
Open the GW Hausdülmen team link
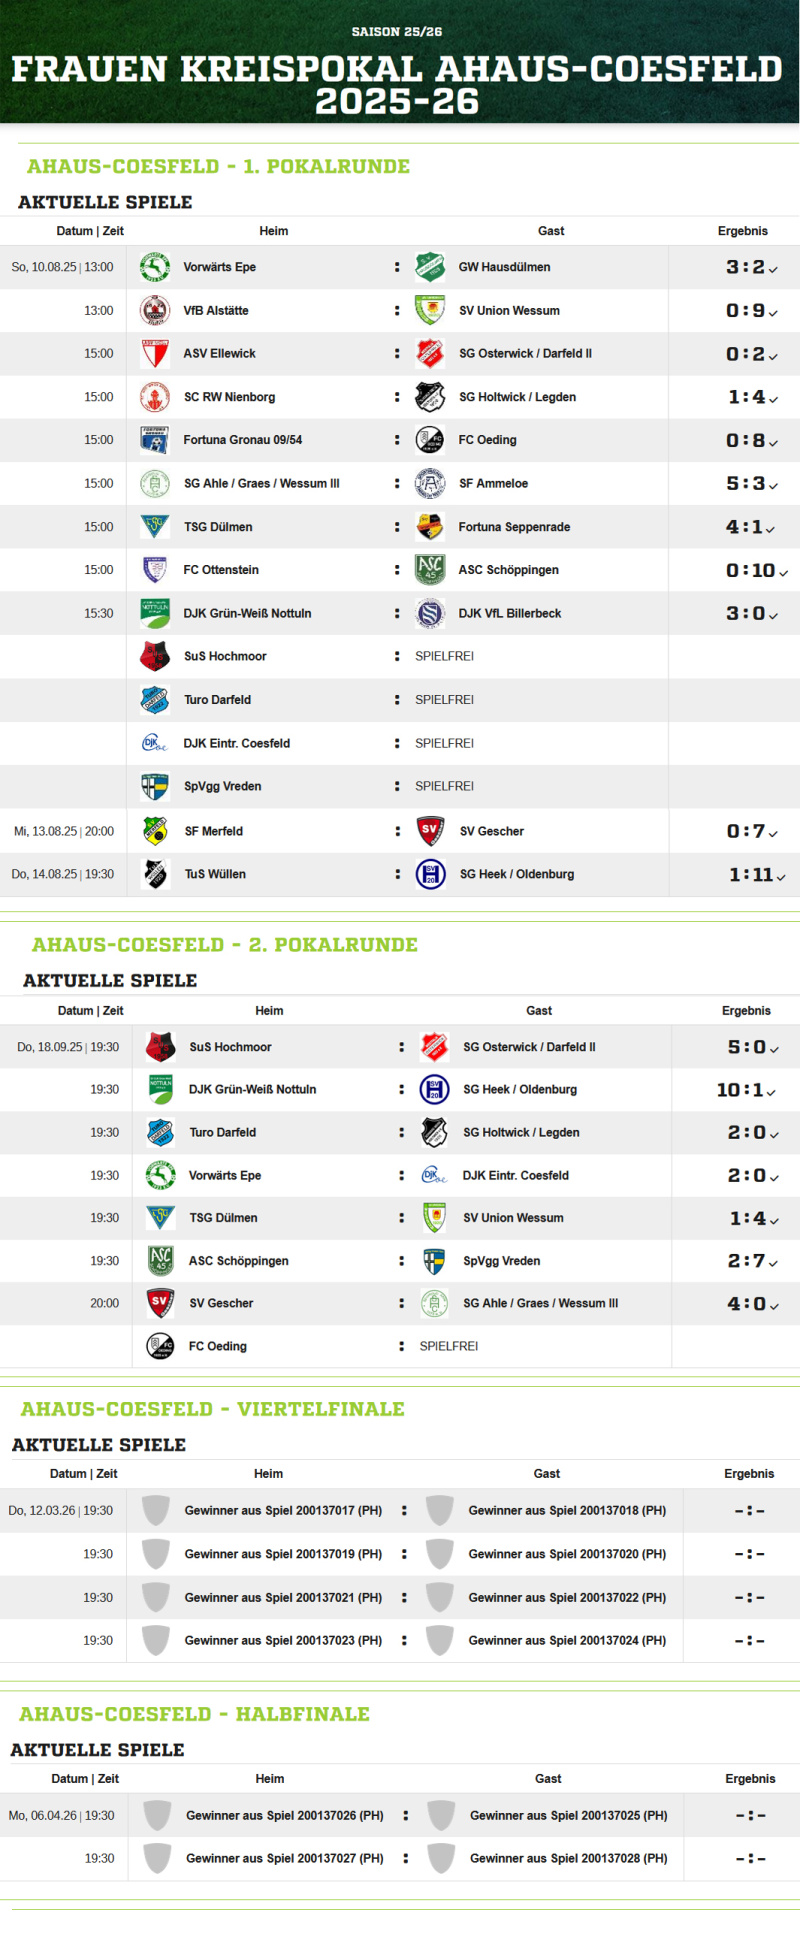504,267
